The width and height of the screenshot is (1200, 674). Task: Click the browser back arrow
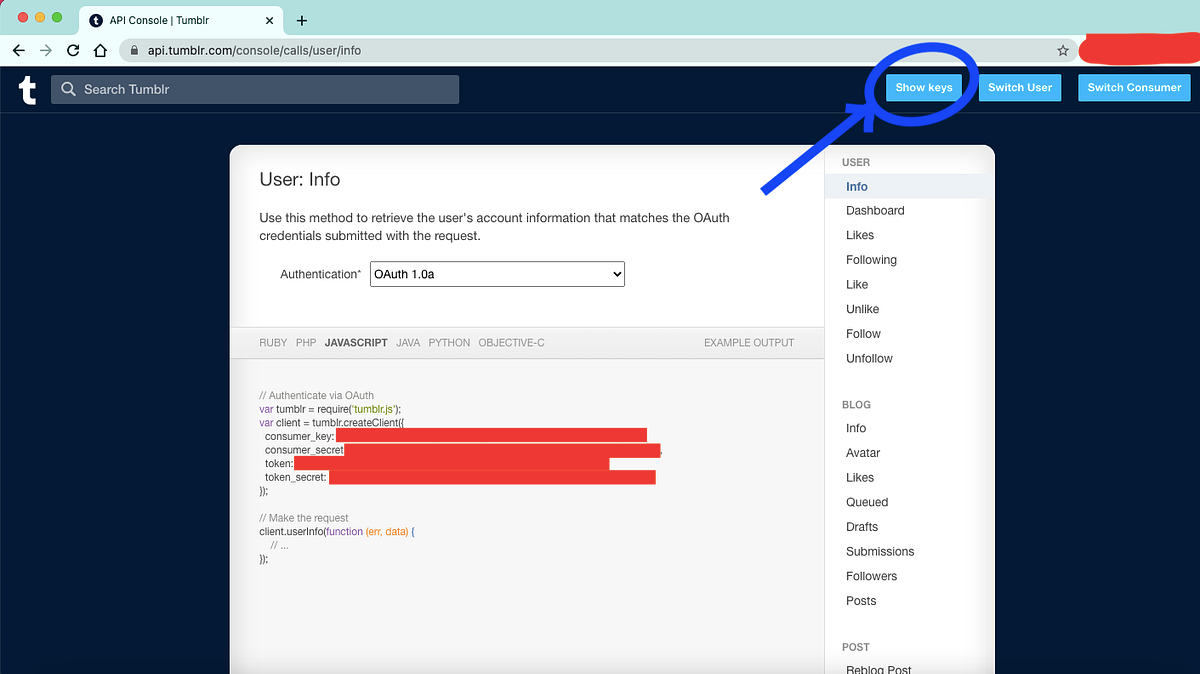18,50
